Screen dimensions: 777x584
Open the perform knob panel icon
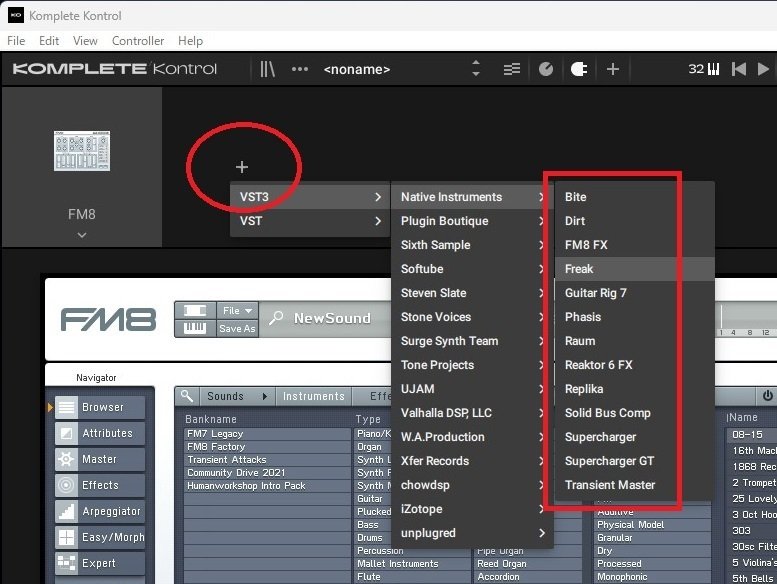[546, 69]
